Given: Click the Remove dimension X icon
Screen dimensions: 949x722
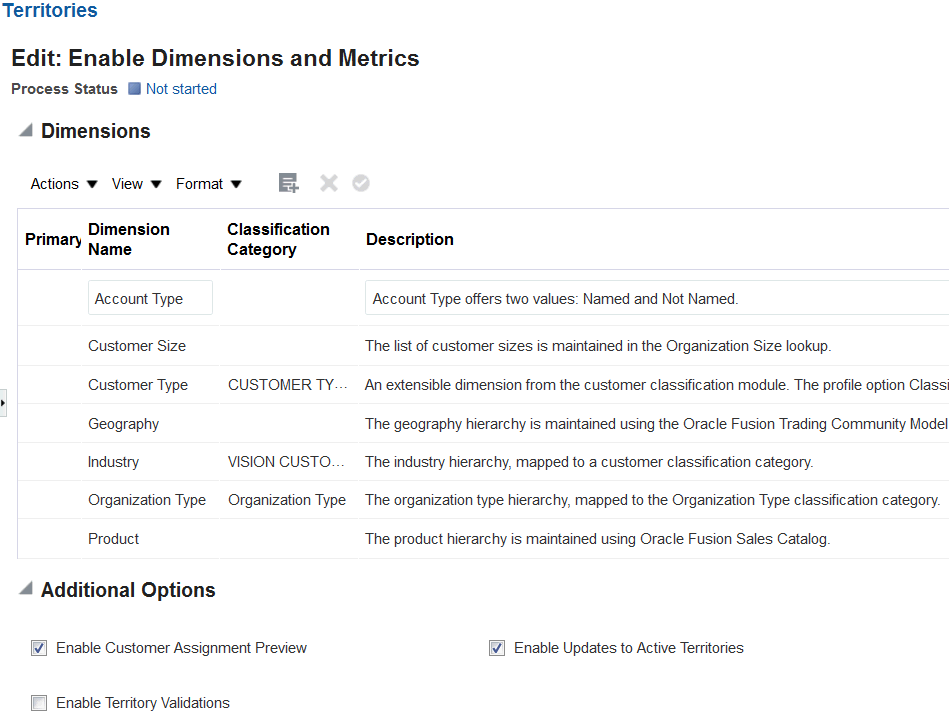Looking at the screenshot, I should (328, 183).
